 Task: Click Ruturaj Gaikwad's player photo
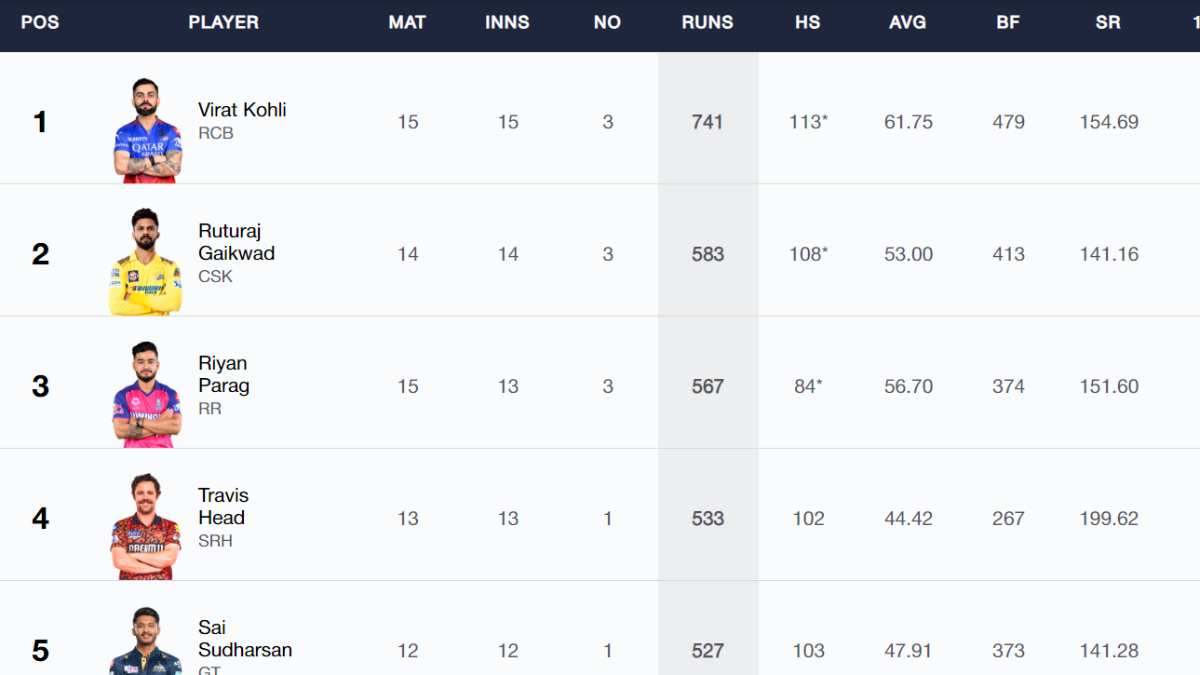(146, 262)
